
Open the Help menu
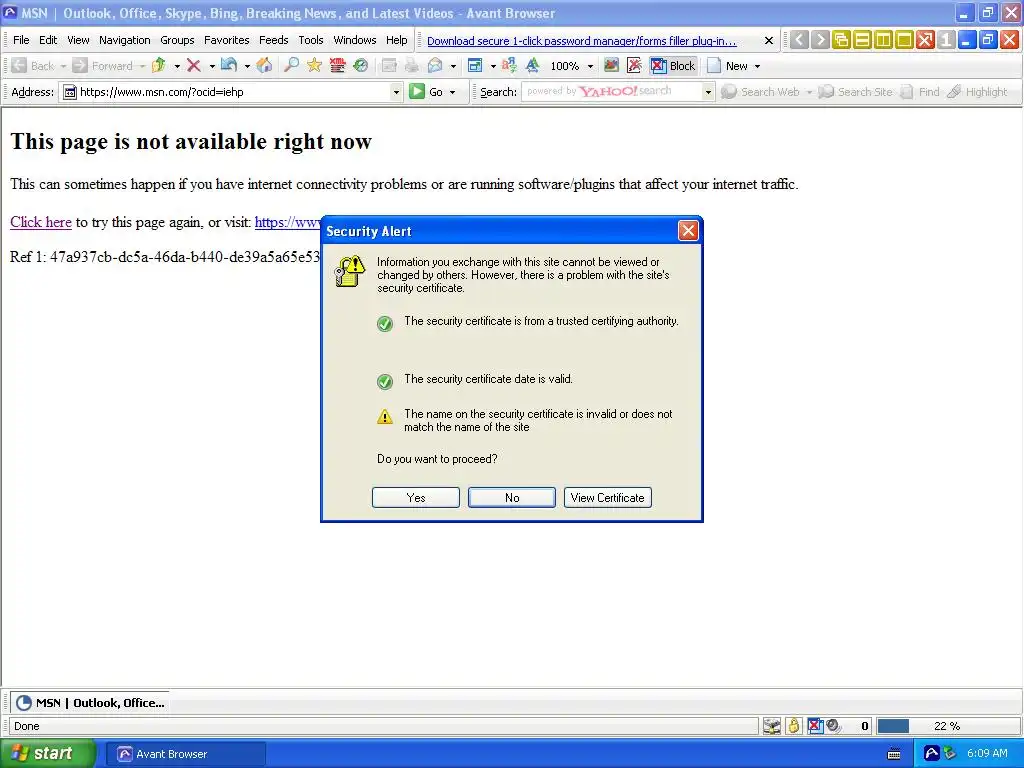(x=396, y=40)
